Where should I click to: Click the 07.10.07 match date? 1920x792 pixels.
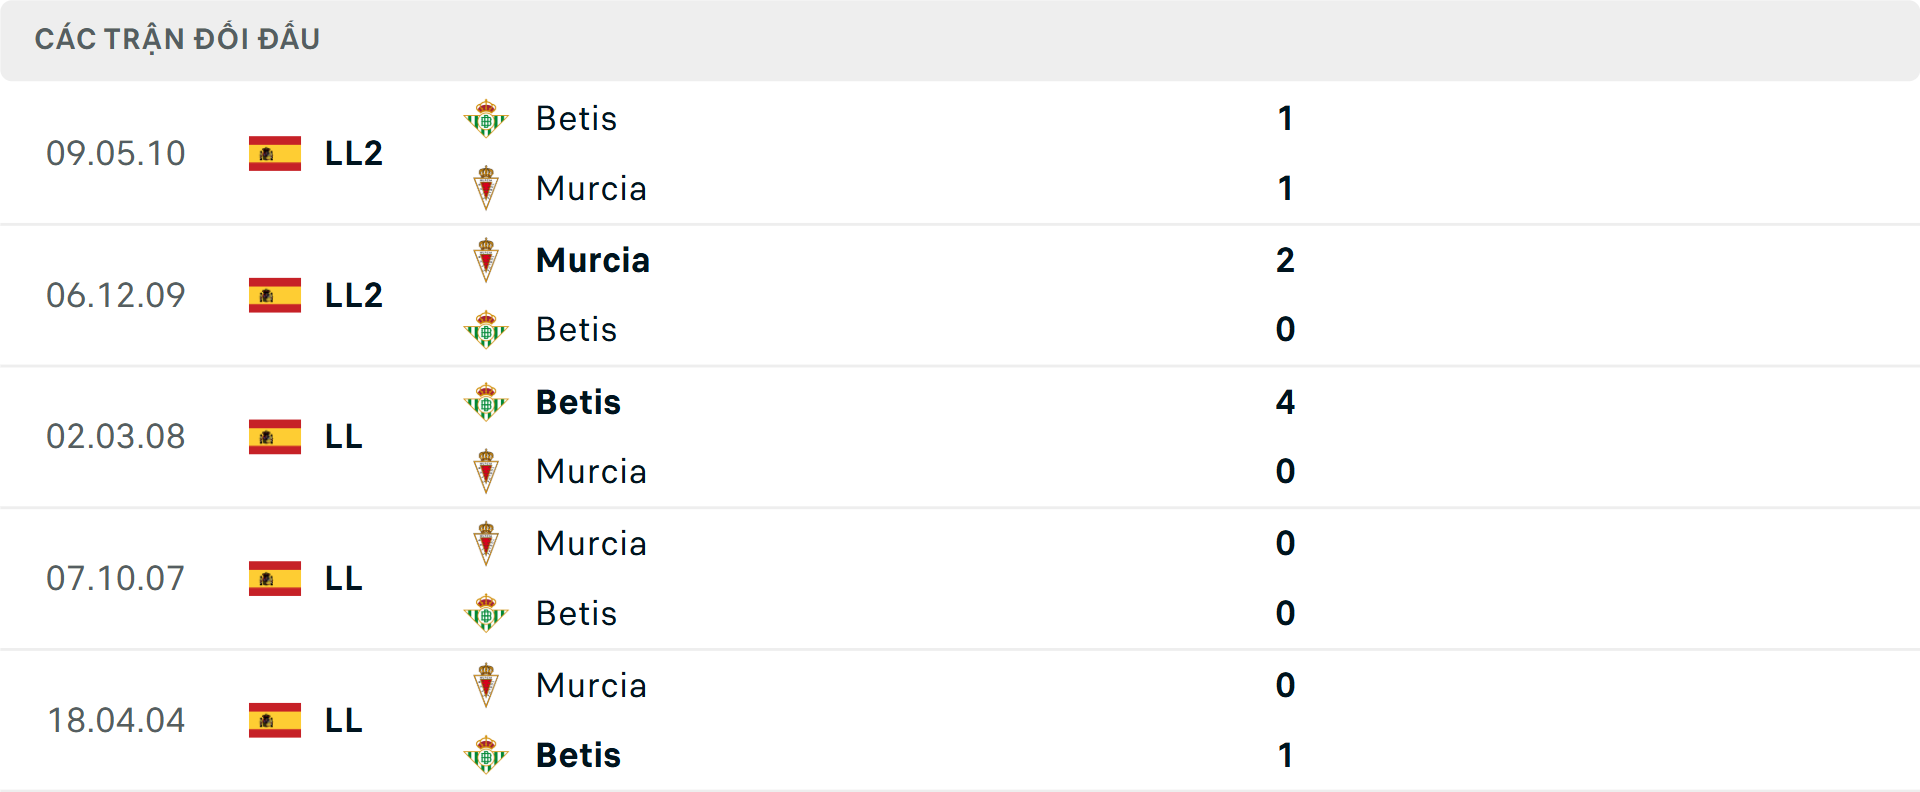pos(116,578)
